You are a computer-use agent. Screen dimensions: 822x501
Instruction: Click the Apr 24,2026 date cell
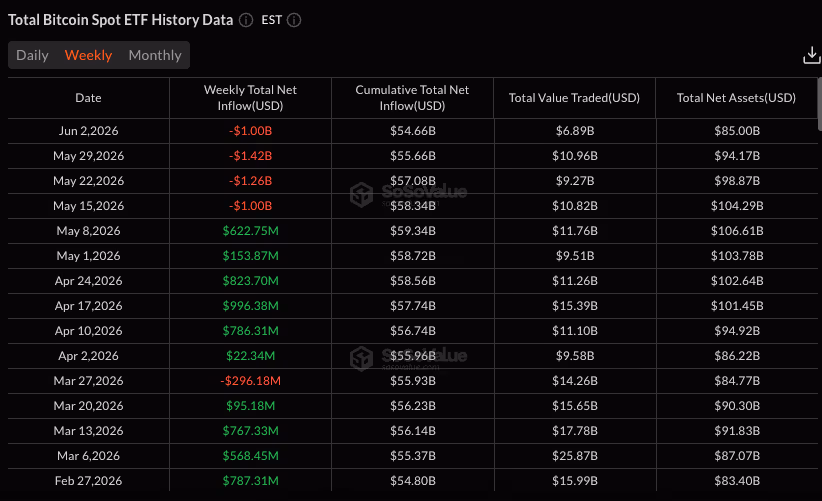(x=89, y=281)
